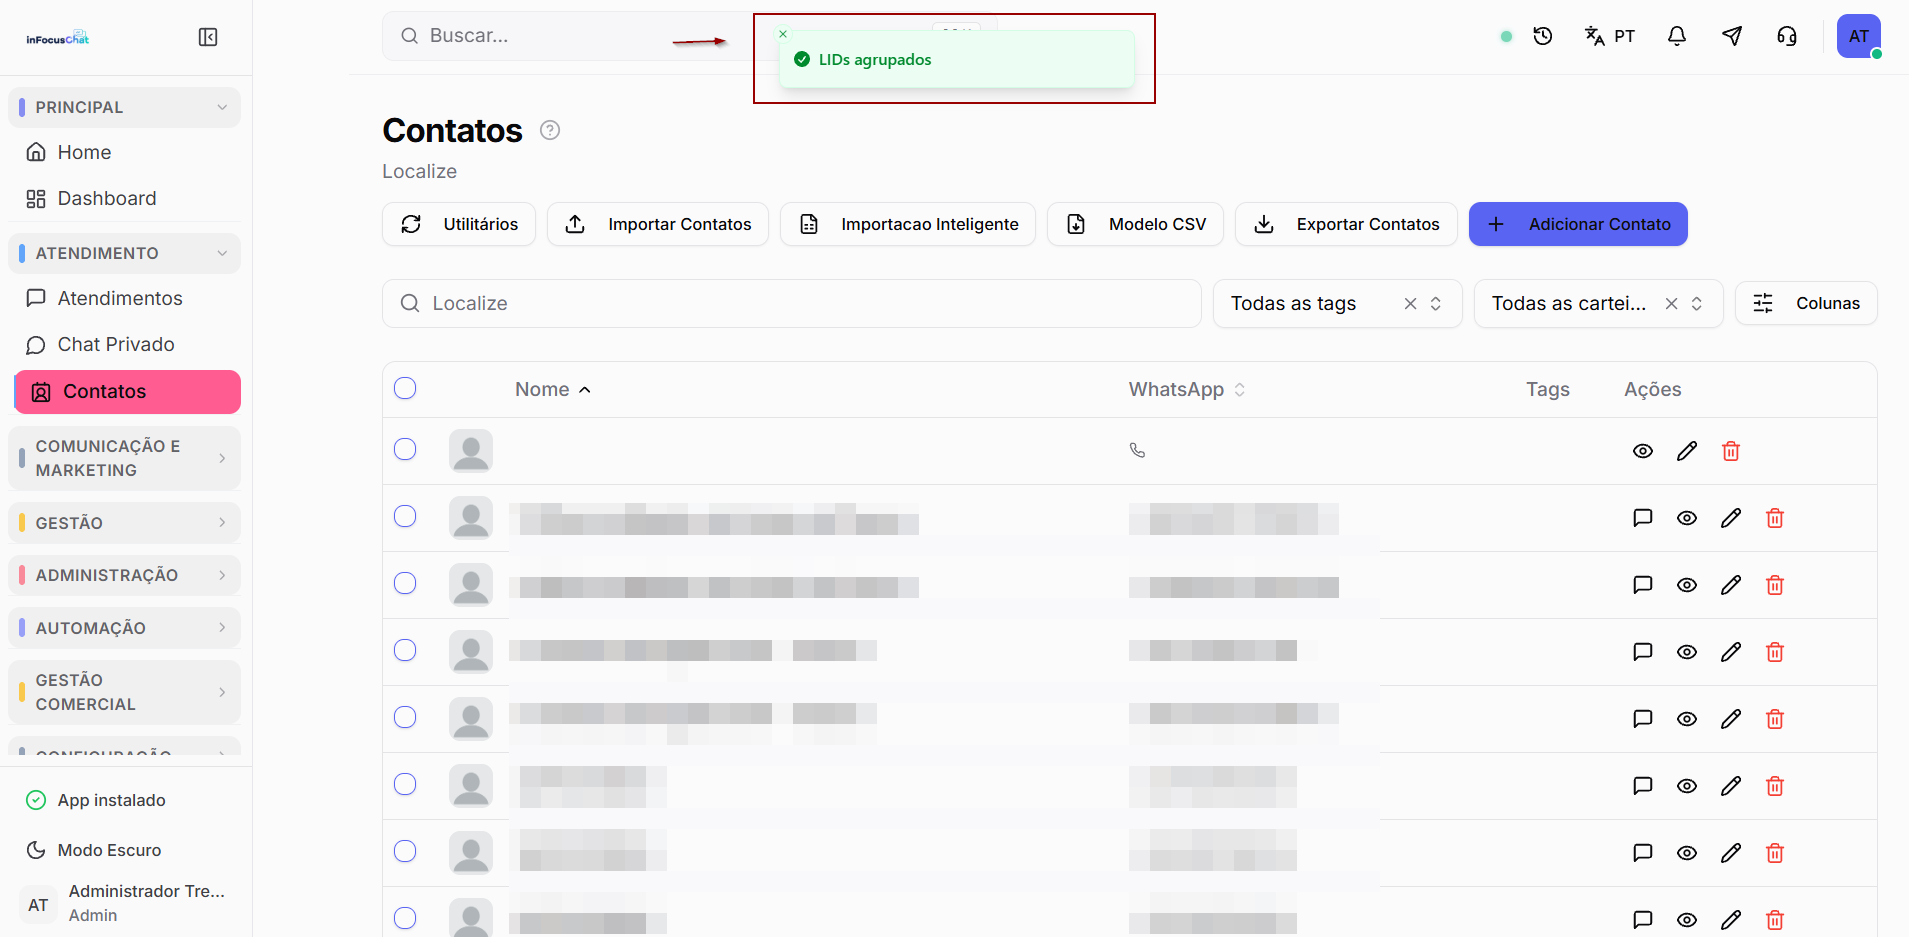Toggle Modo Escuro dark mode
Screen dimensions: 1909x937
(x=109, y=850)
